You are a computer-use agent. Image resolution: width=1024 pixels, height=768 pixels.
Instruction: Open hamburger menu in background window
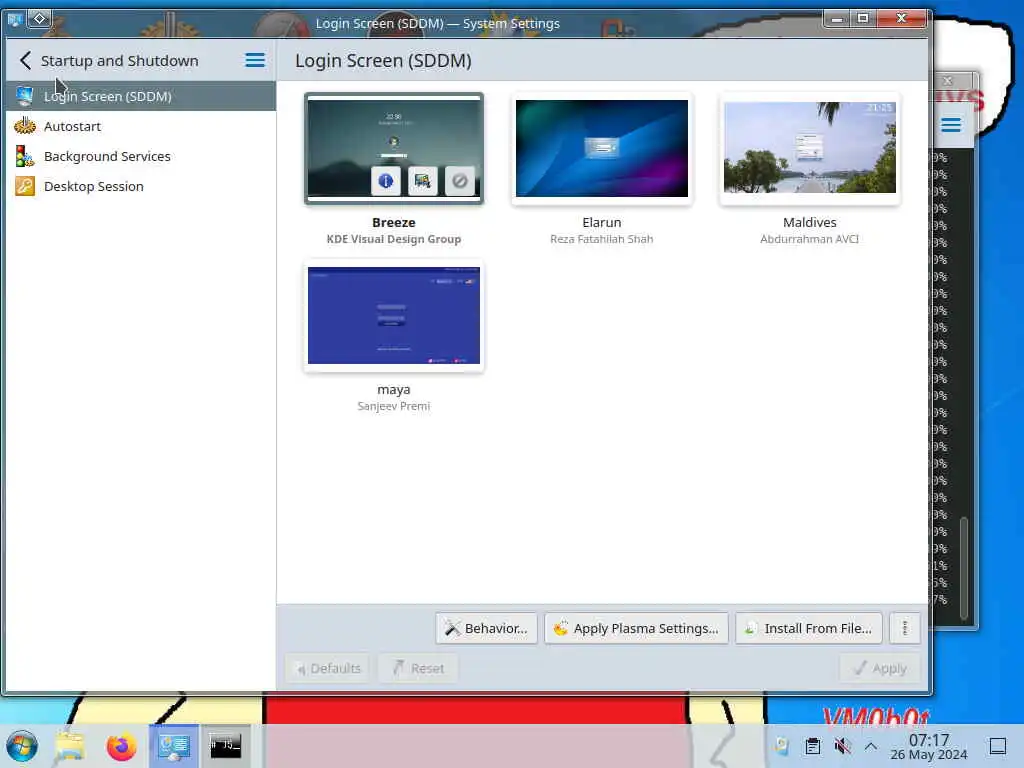pyautogui.click(x=951, y=125)
